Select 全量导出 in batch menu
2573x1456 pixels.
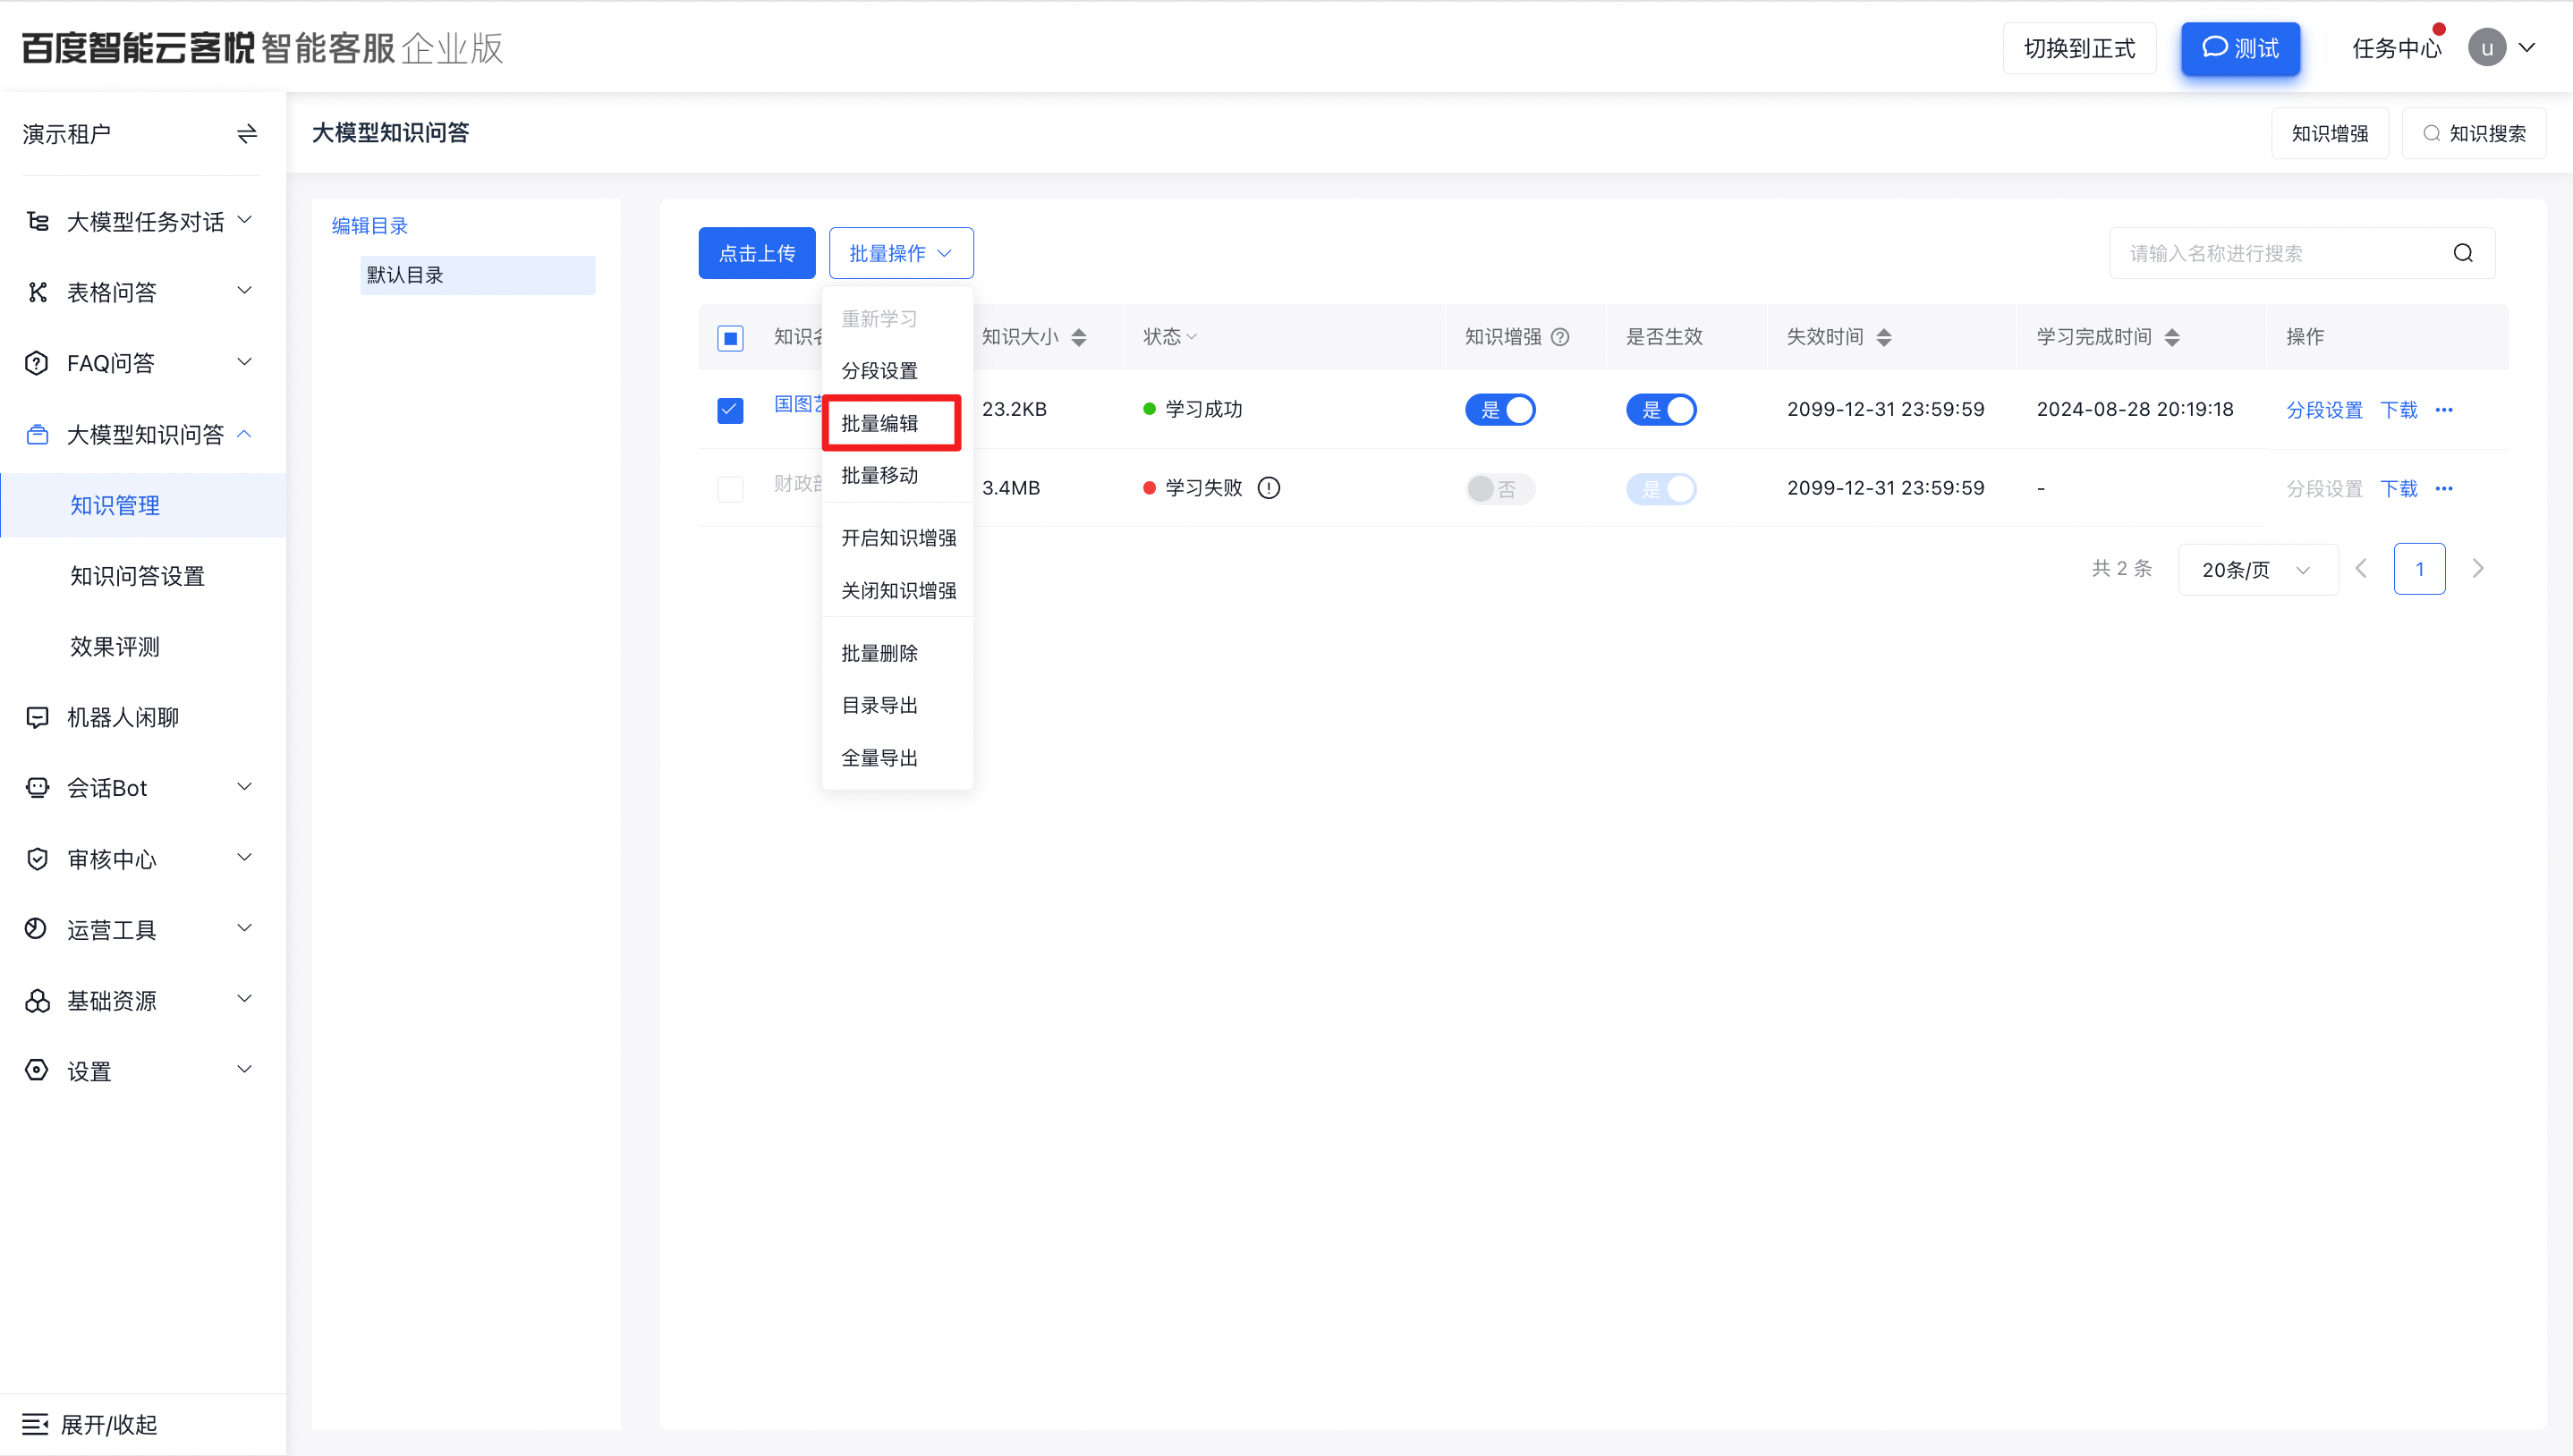click(897, 758)
